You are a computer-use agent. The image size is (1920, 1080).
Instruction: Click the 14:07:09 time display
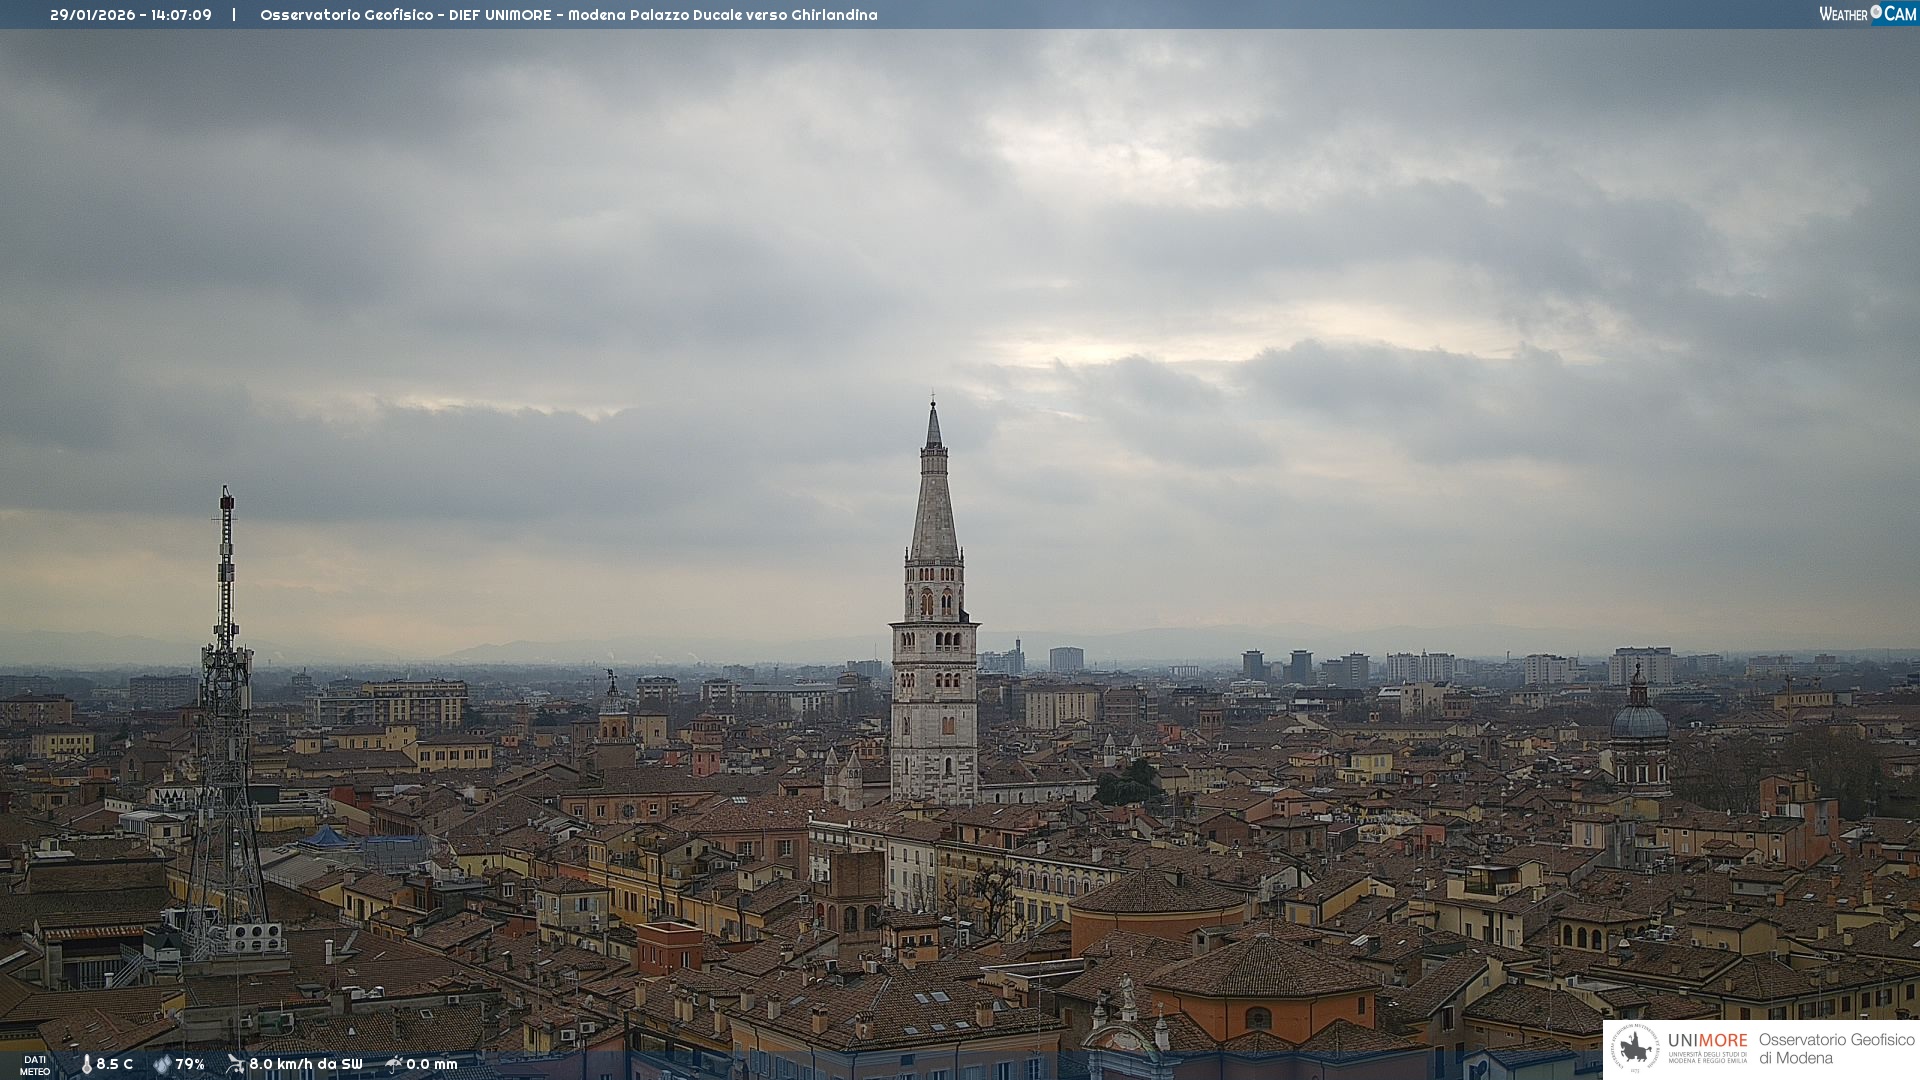[x=181, y=15]
